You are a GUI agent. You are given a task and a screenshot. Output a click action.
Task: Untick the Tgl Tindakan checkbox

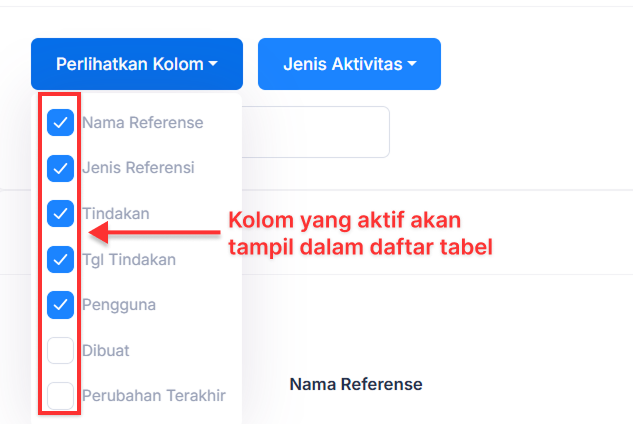tap(61, 260)
